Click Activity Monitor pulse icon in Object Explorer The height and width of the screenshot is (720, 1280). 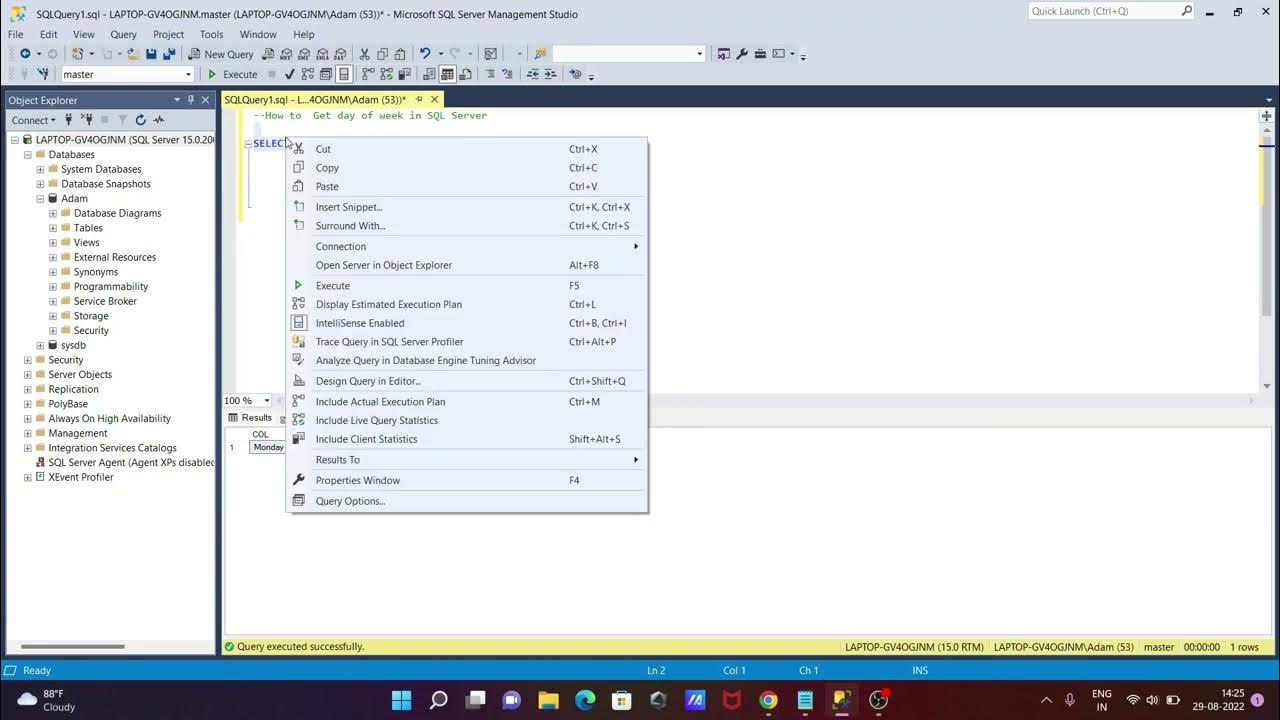click(x=158, y=120)
